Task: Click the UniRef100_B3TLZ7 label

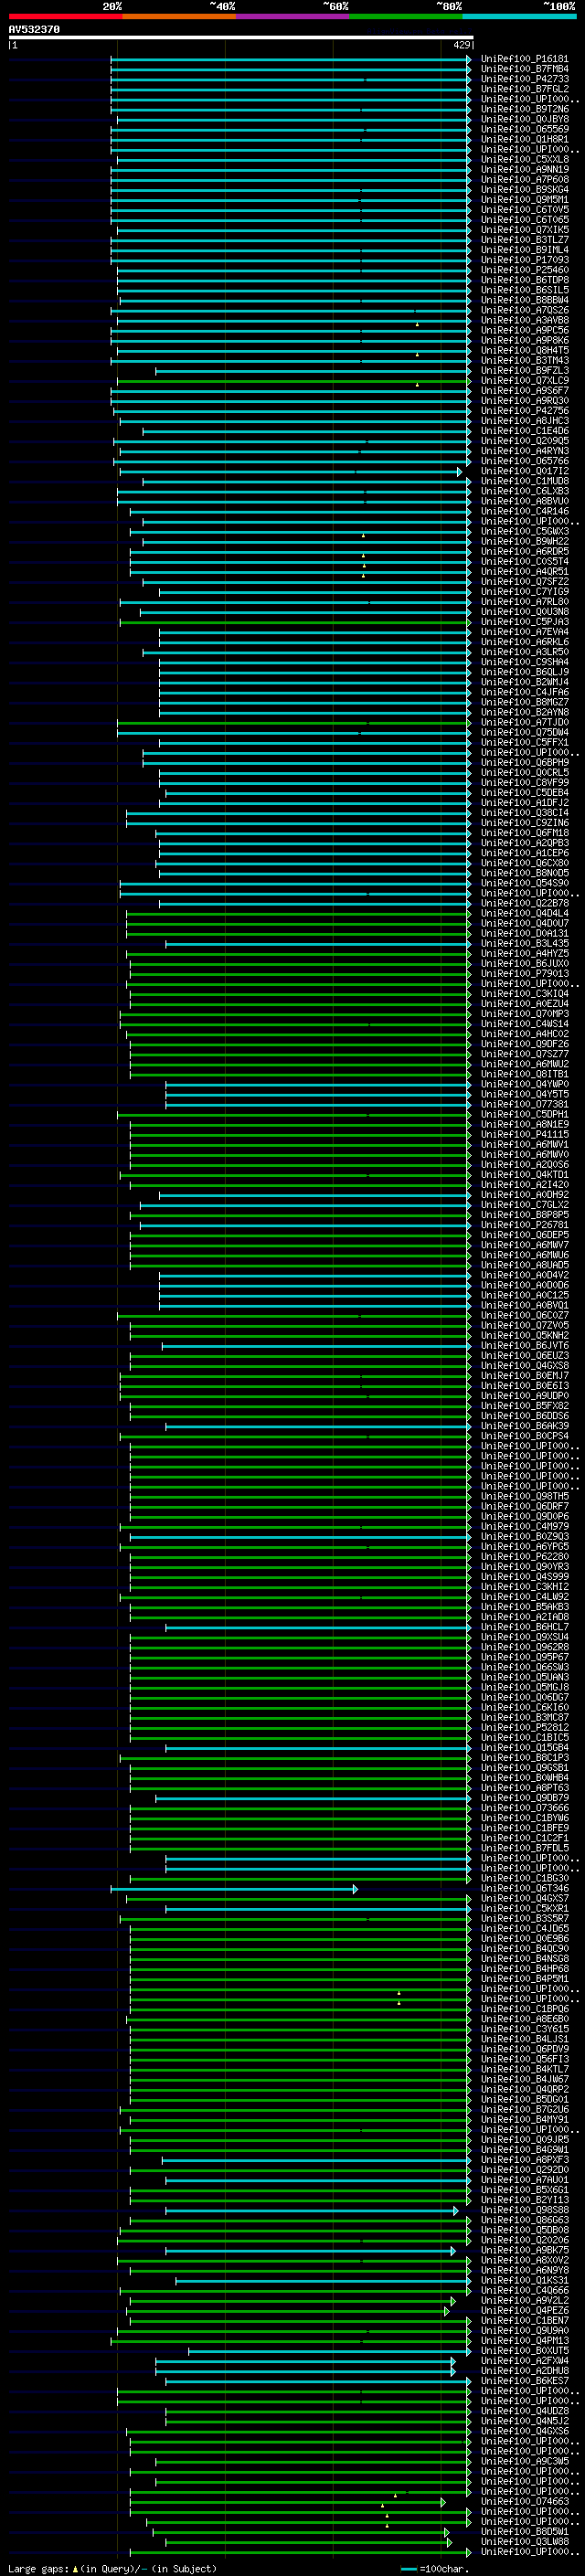Action: click(524, 240)
